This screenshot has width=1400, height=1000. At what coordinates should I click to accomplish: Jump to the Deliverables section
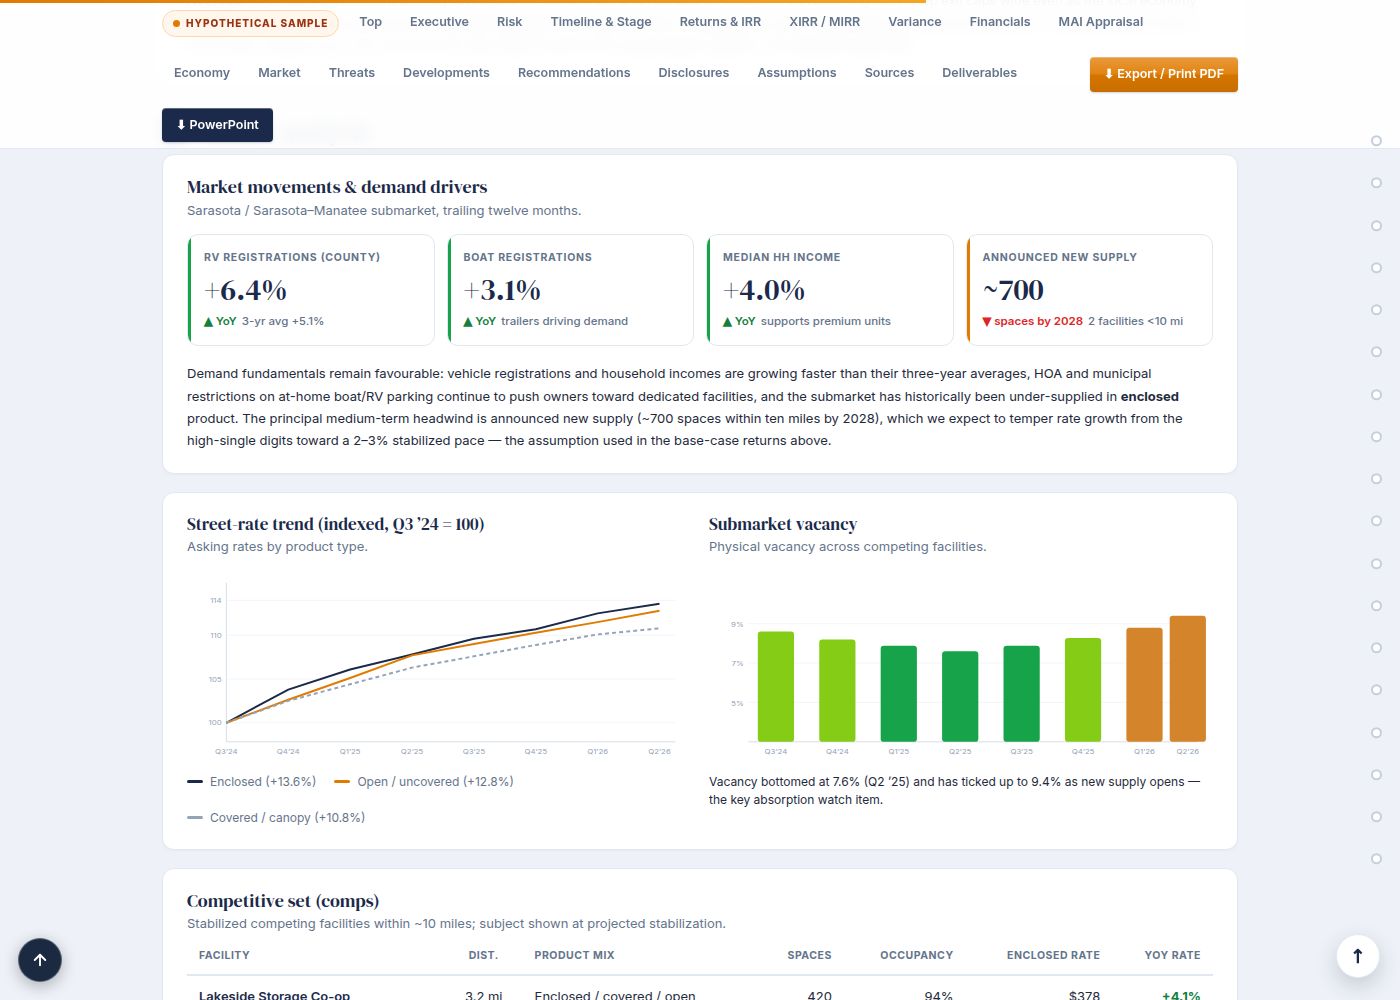tap(979, 73)
